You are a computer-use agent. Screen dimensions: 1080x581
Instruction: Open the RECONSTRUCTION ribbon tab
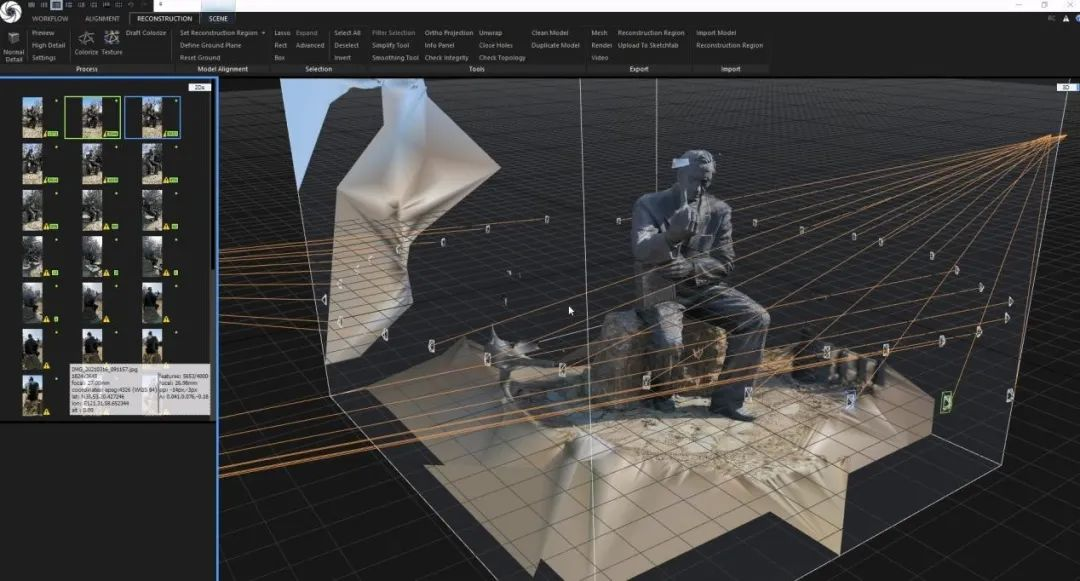(x=164, y=18)
